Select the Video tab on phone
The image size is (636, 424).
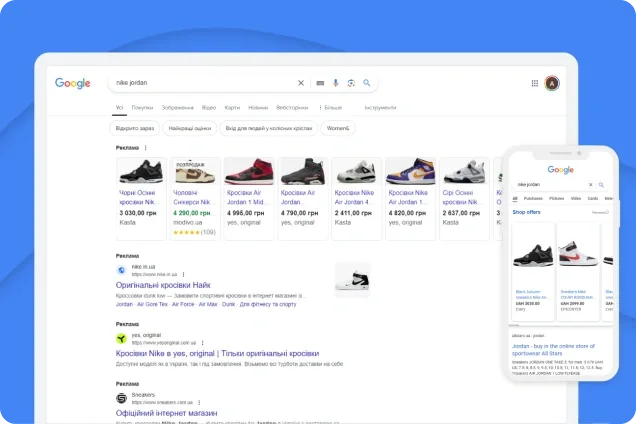(x=576, y=199)
